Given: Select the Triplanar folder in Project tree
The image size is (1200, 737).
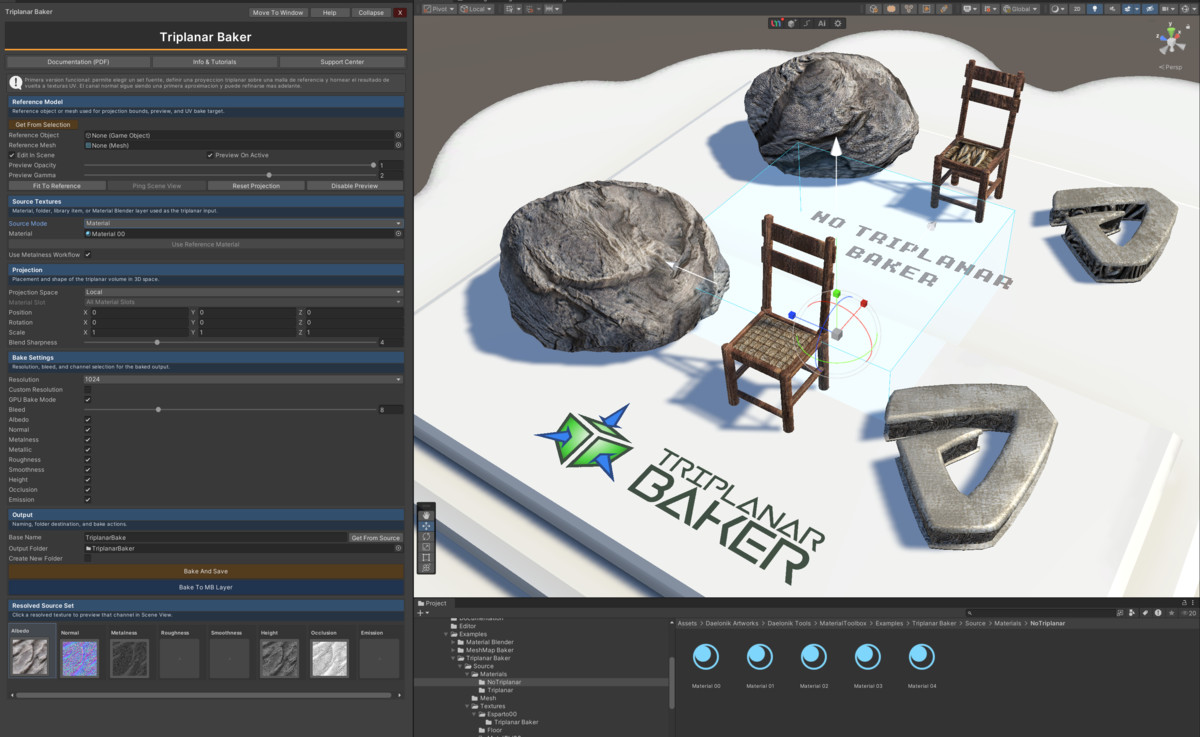Looking at the screenshot, I should tap(500, 690).
